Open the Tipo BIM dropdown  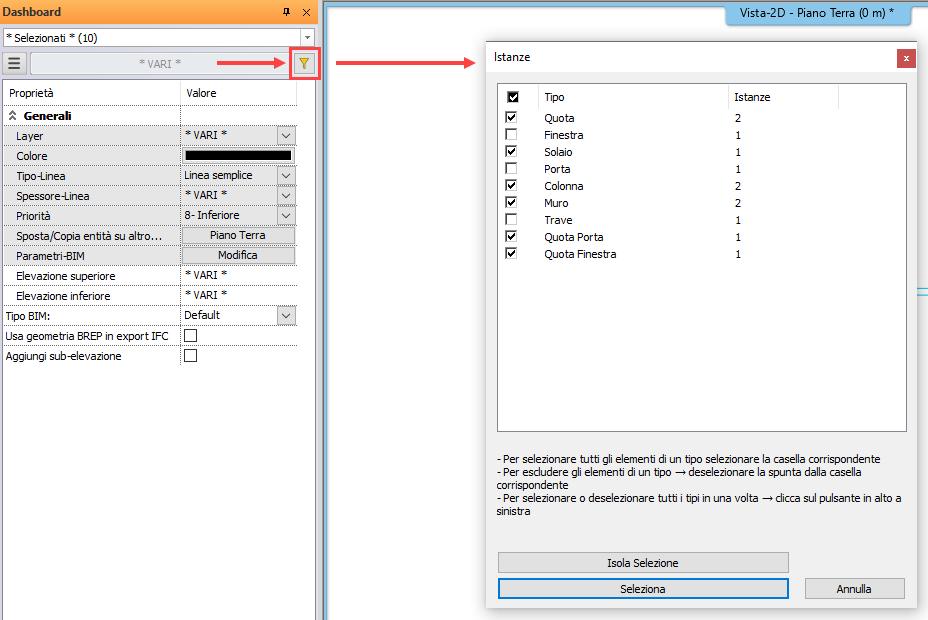point(286,316)
